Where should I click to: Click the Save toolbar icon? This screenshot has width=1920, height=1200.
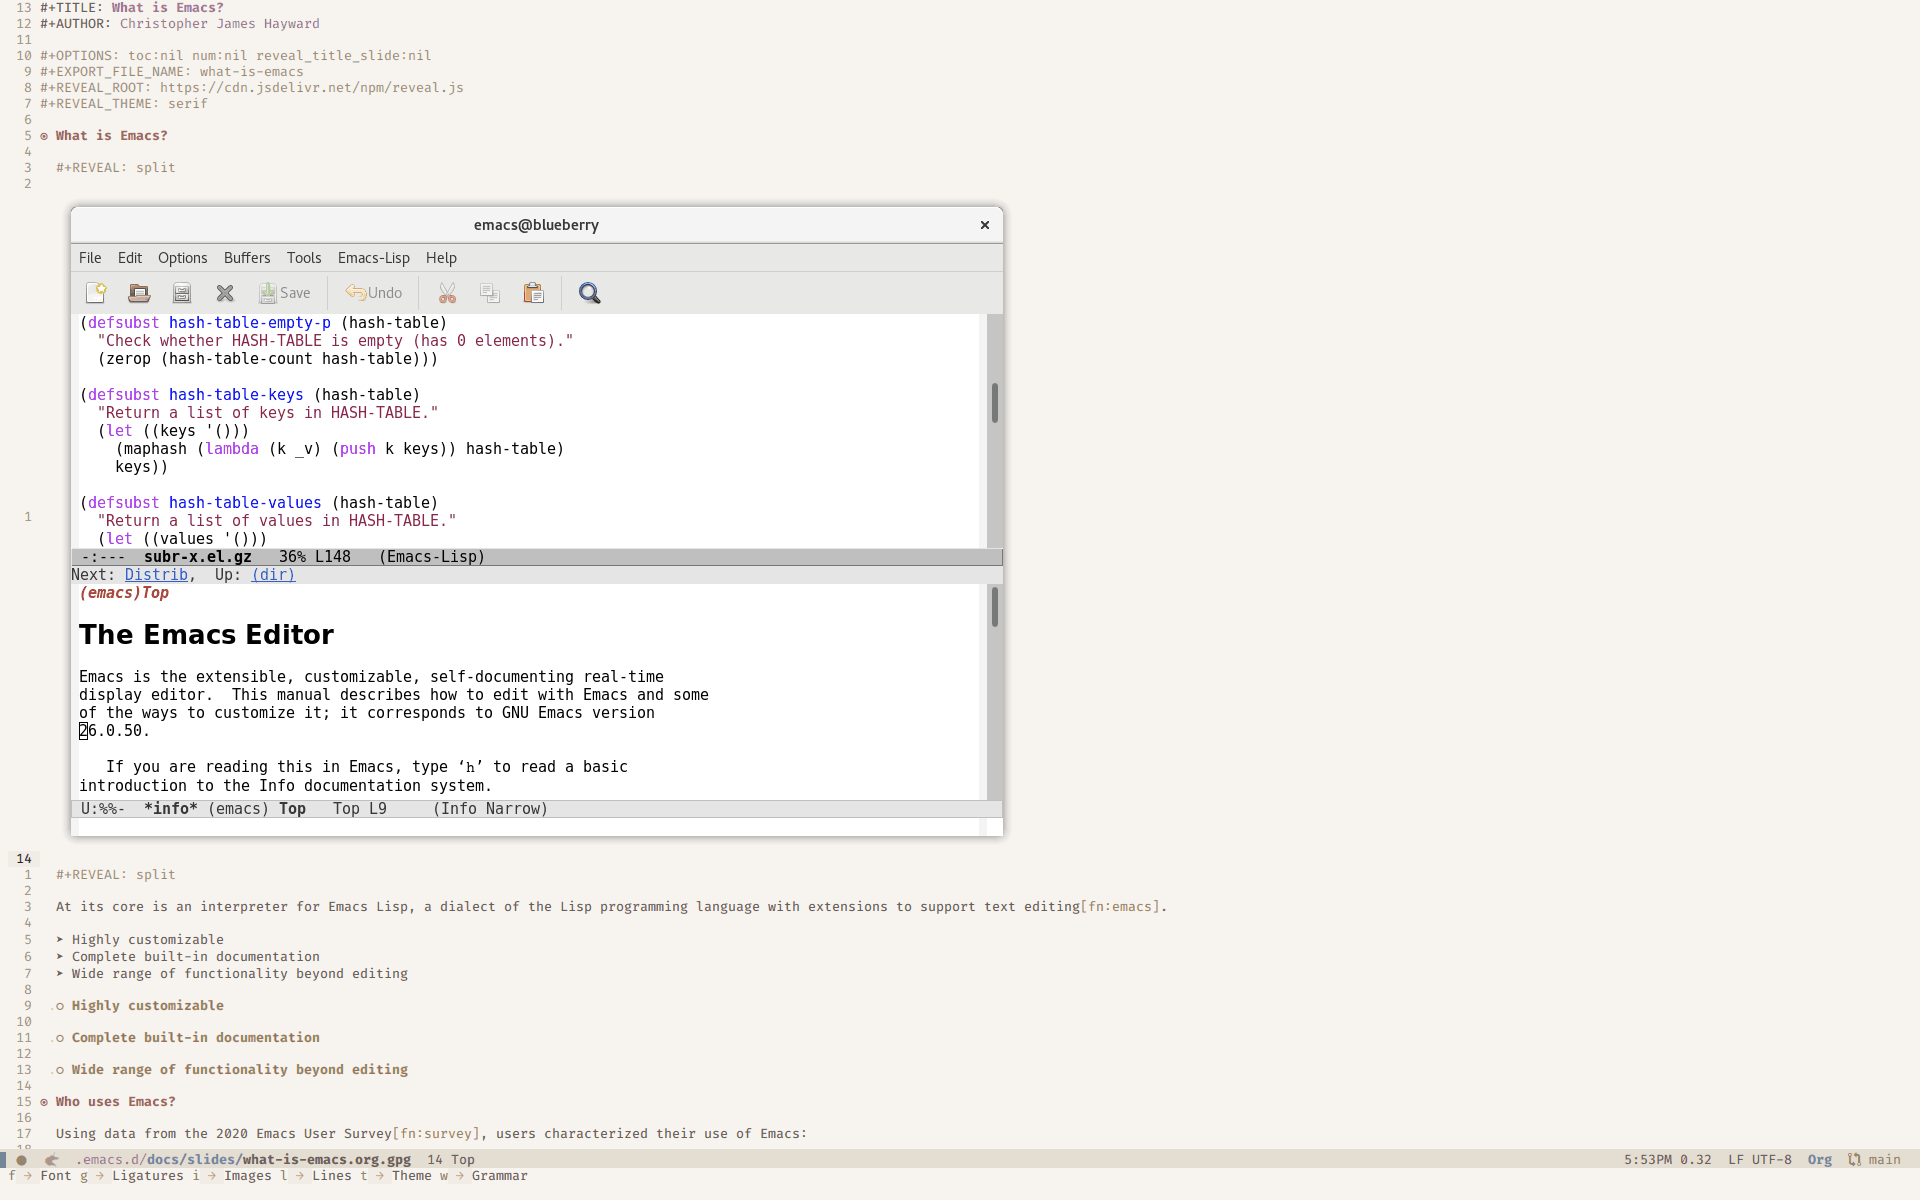[283, 292]
